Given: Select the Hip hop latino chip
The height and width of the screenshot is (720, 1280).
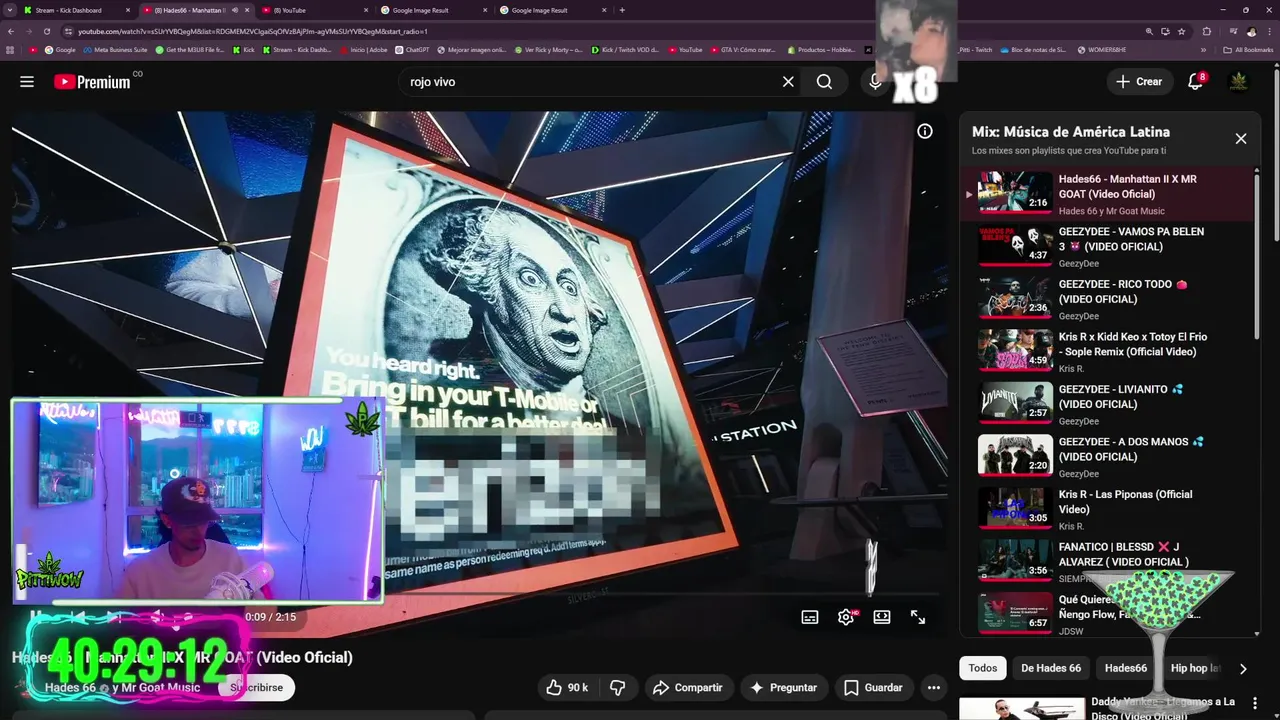Looking at the screenshot, I should [x=1194, y=668].
